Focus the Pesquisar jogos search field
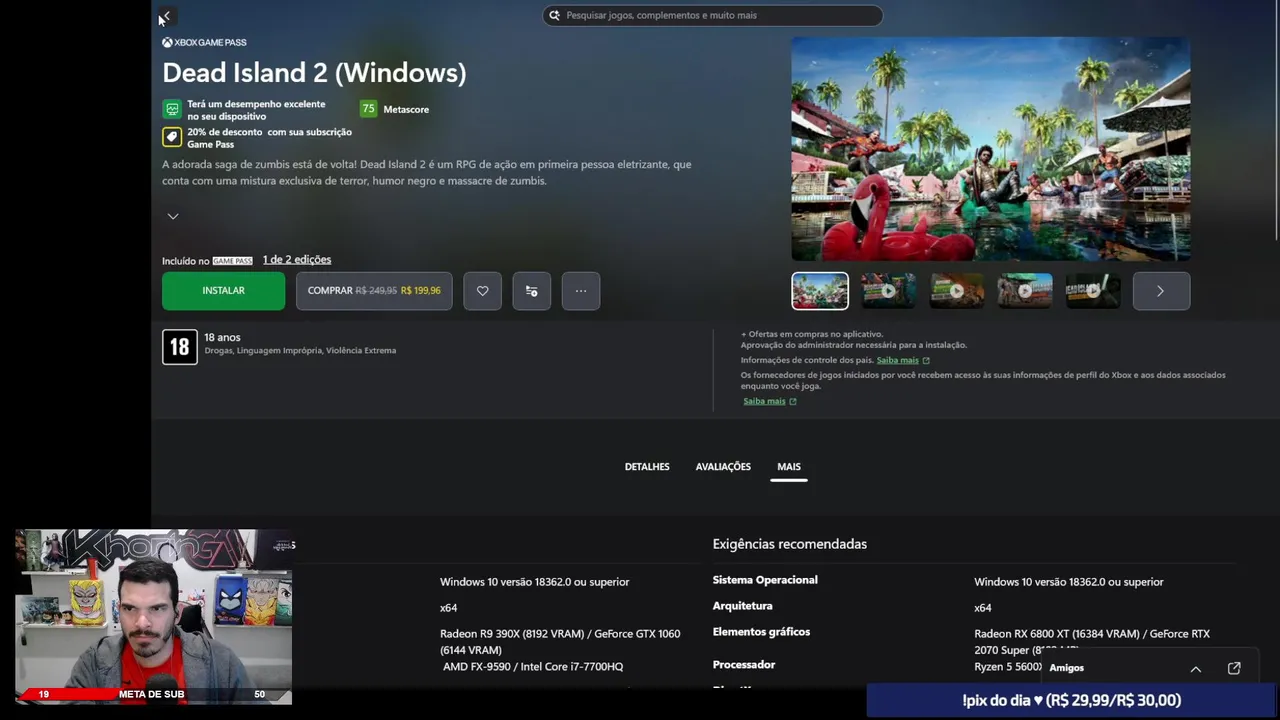1280x720 pixels. point(712,15)
